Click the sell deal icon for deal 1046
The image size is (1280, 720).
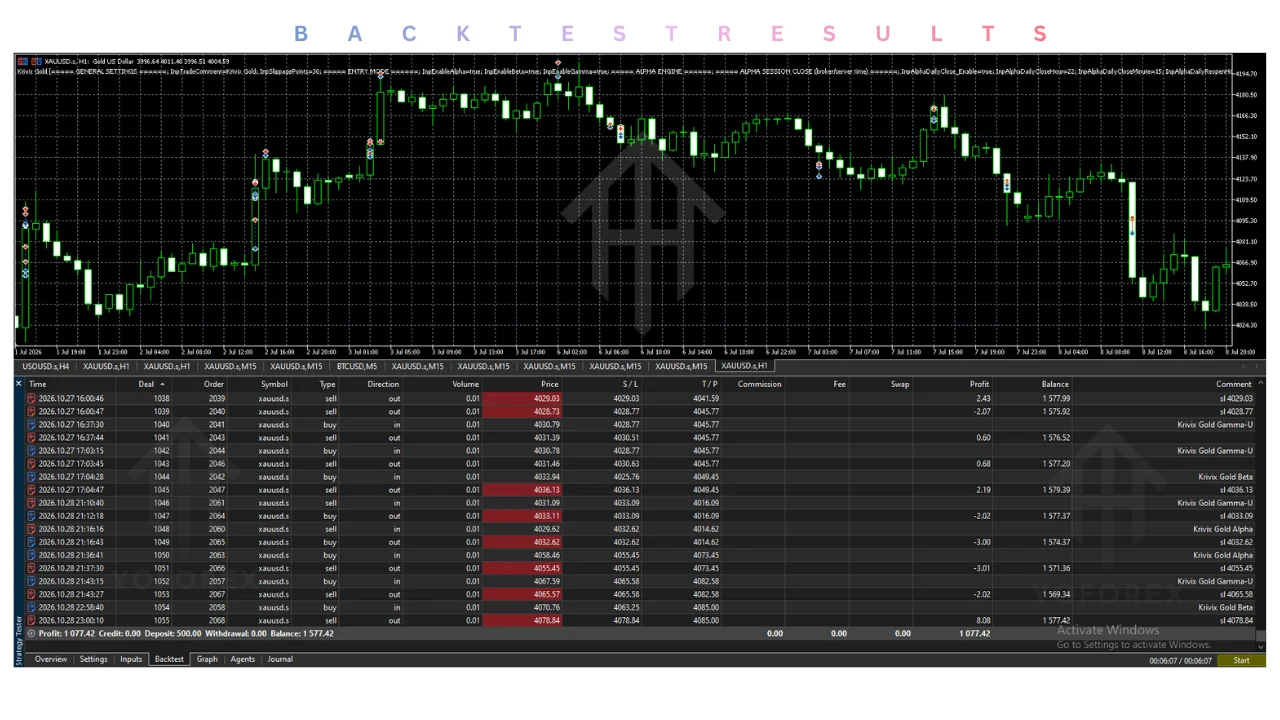(x=31, y=503)
